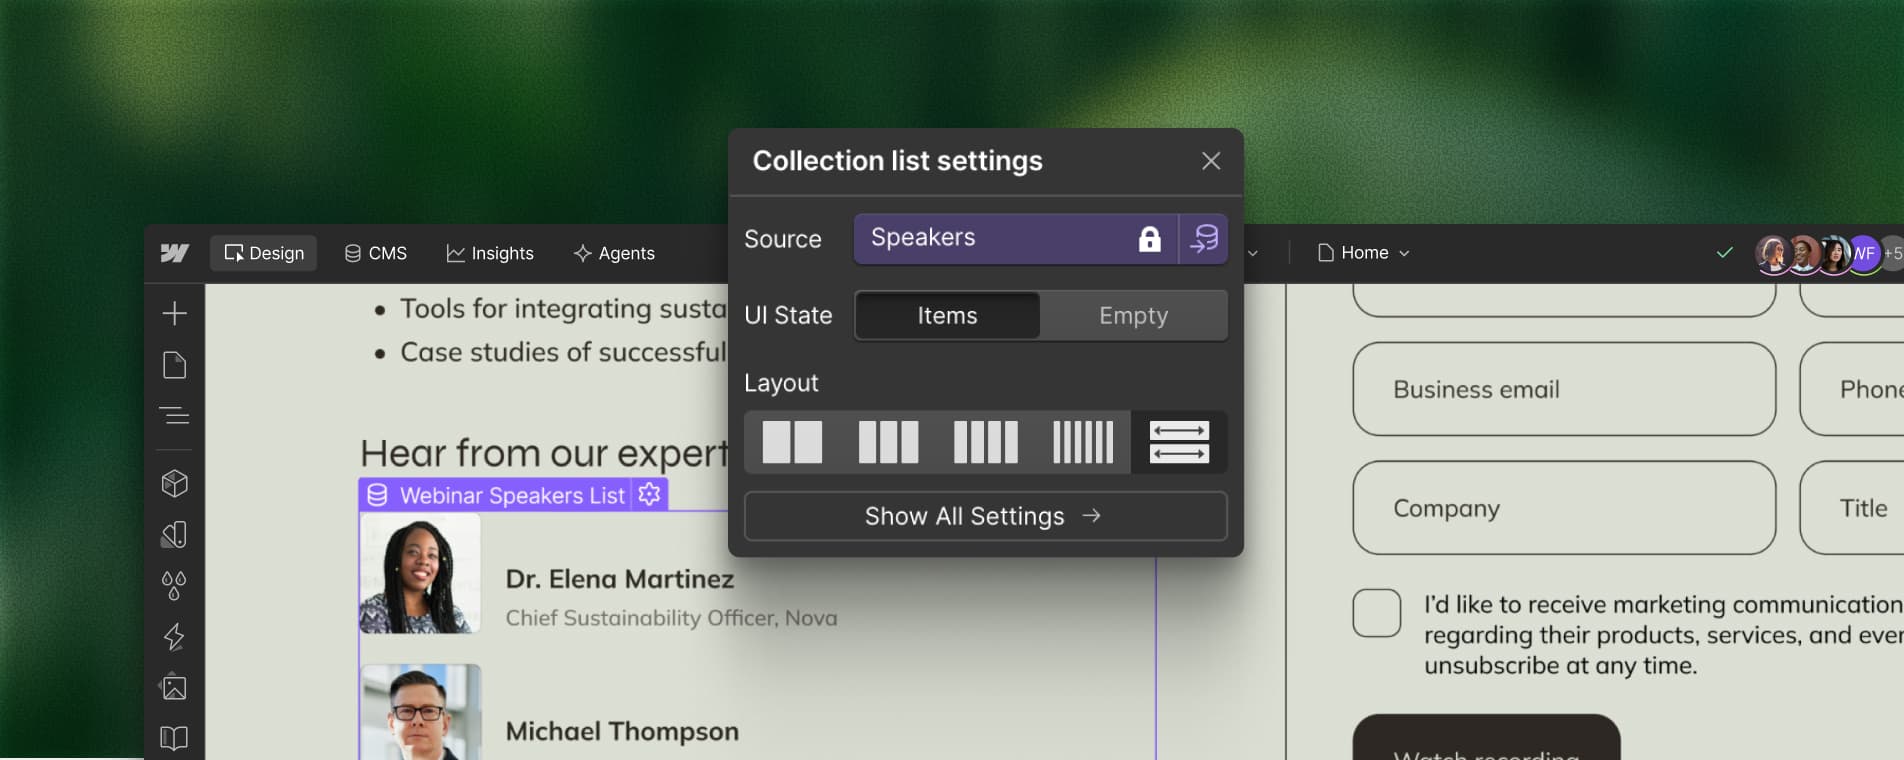This screenshot has height=760, width=1904.
Task: Switch to the Insights tab
Action: 490,253
